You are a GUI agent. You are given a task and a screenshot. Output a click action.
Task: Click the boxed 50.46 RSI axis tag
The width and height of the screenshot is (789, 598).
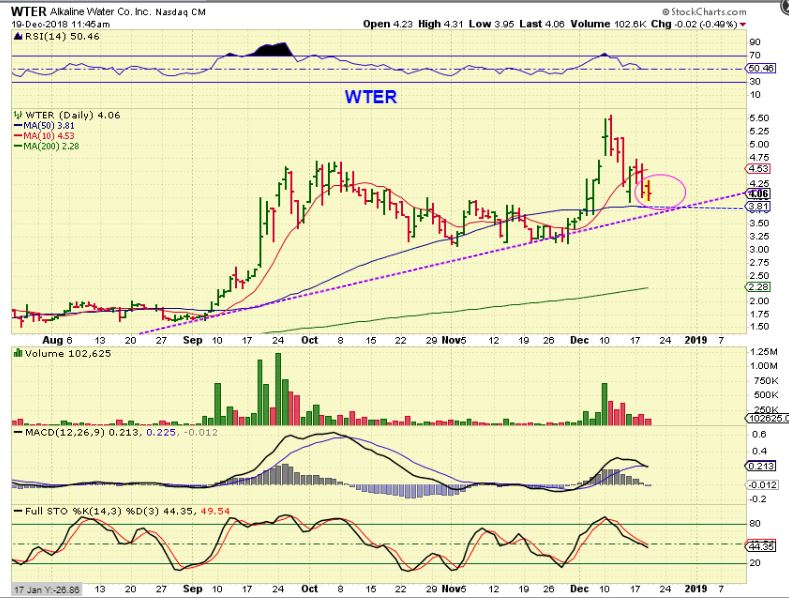coord(761,68)
